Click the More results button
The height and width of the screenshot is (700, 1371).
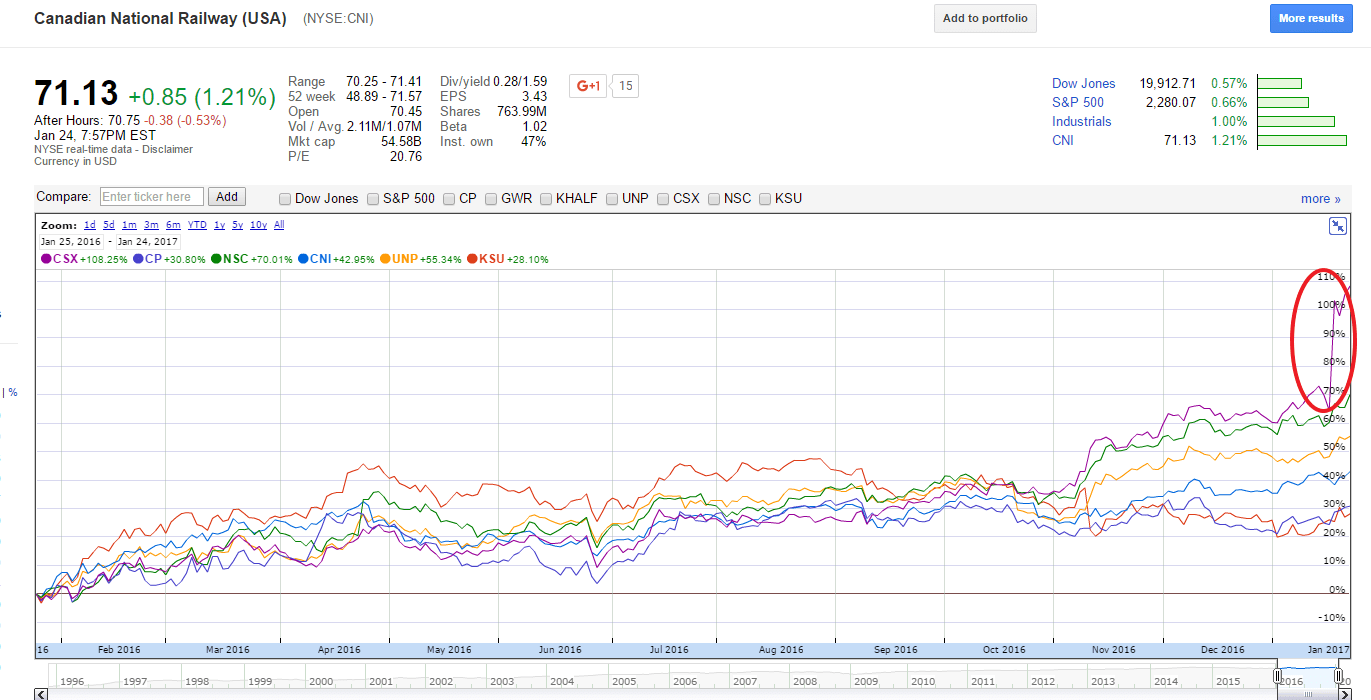[x=1311, y=18]
